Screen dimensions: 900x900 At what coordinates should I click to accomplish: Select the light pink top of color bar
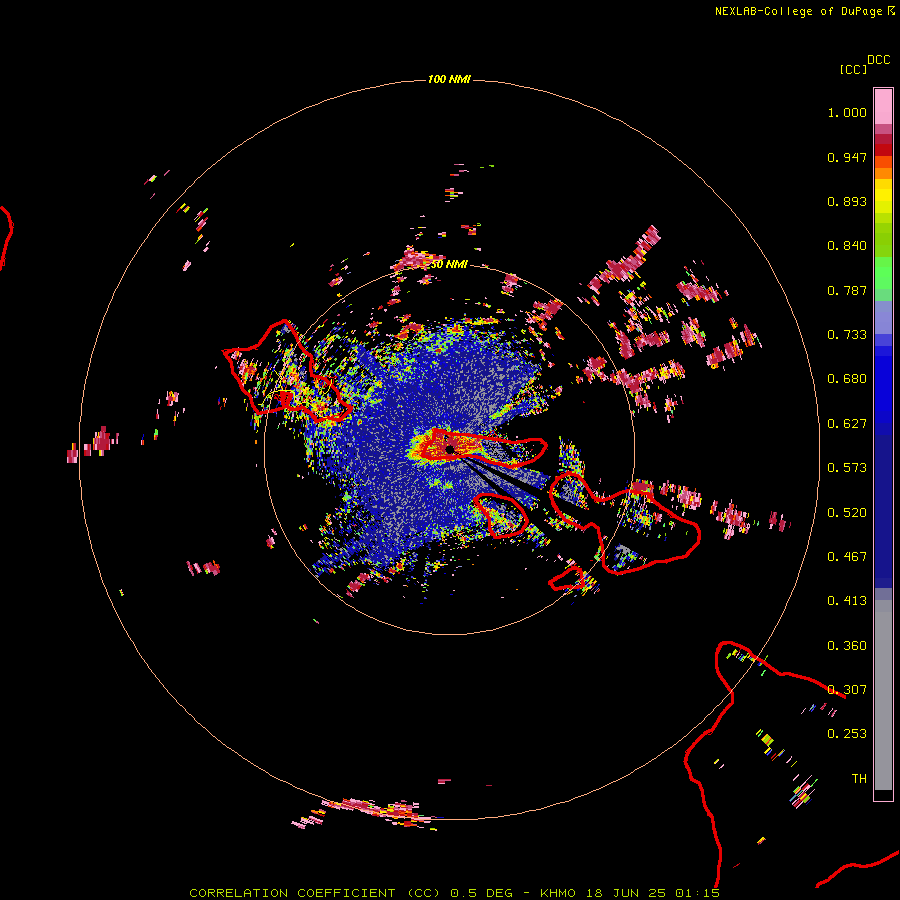(883, 106)
